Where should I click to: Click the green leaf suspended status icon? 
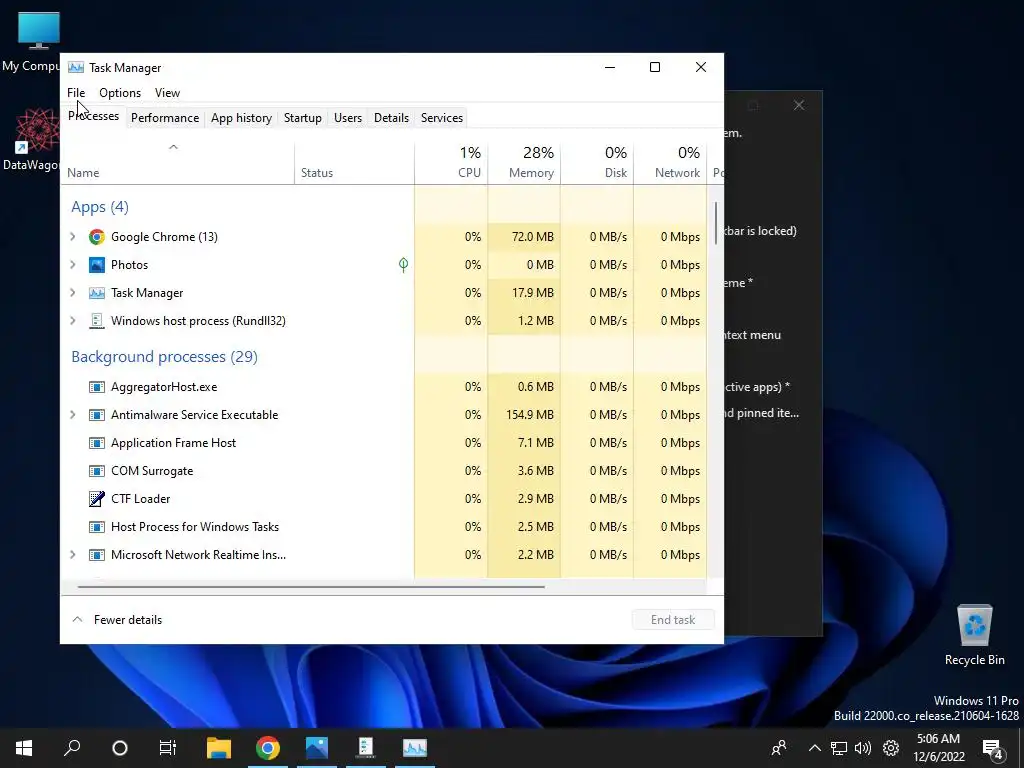[404, 264]
